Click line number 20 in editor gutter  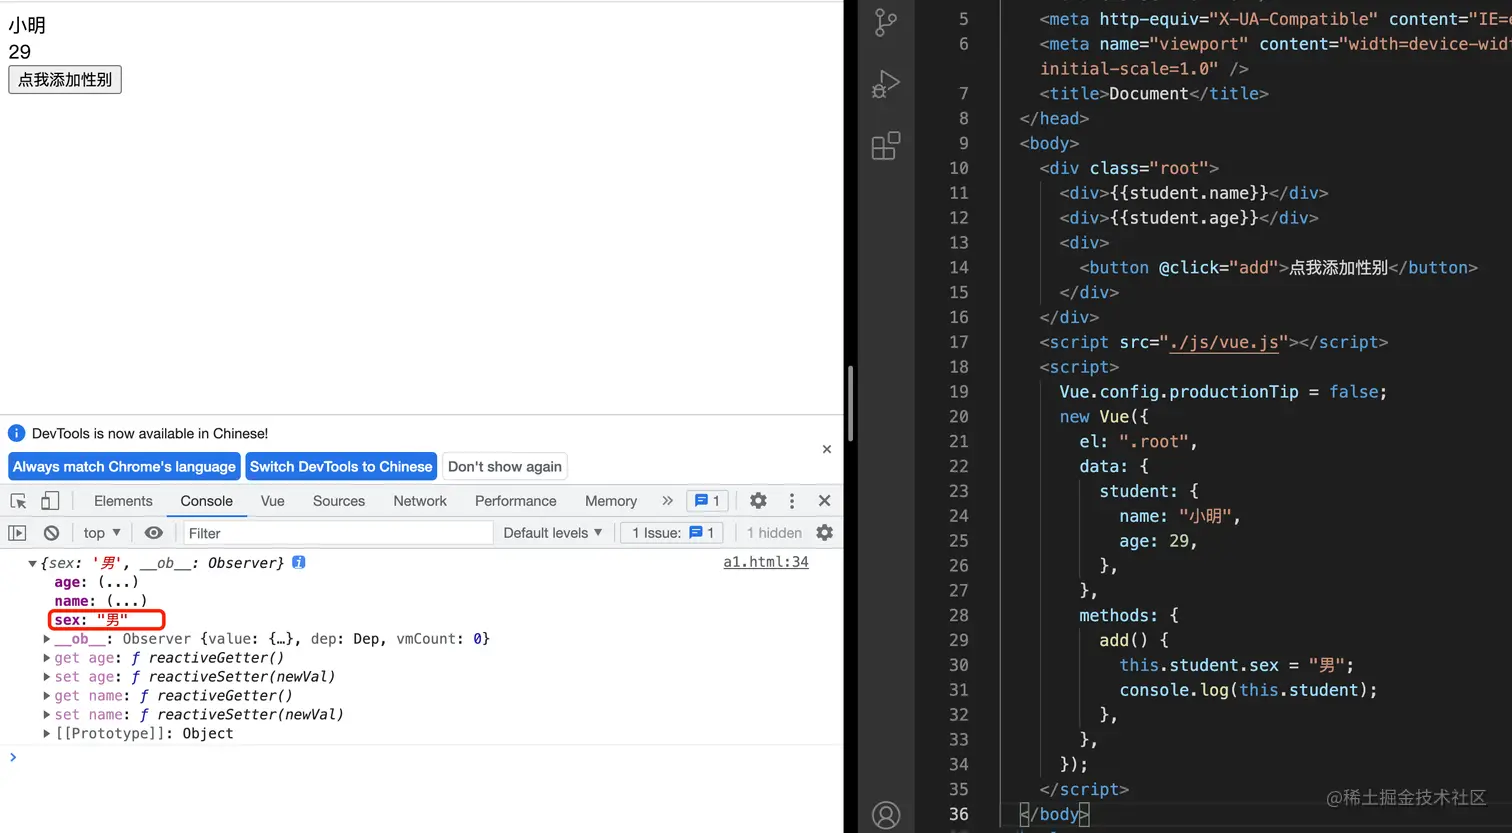pos(959,417)
